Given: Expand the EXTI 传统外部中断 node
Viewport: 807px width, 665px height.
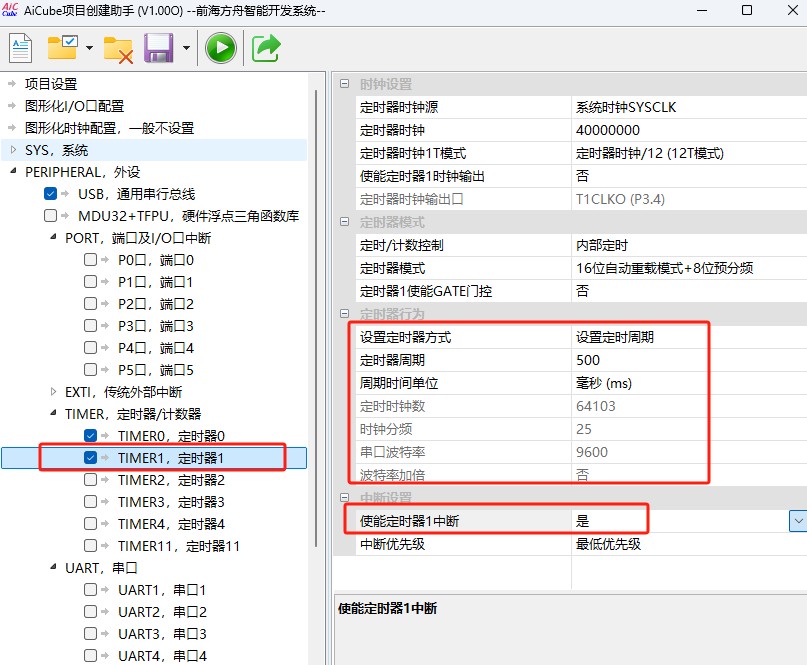Looking at the screenshot, I should 54,392.
